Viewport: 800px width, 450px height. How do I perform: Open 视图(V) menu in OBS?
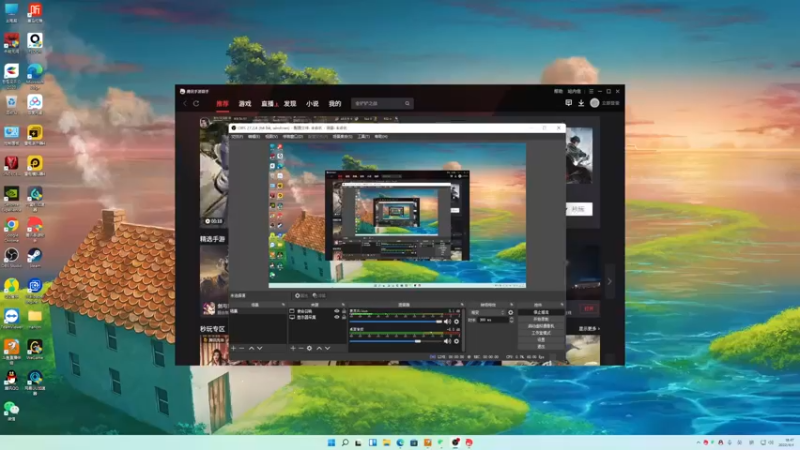pyautogui.click(x=271, y=136)
